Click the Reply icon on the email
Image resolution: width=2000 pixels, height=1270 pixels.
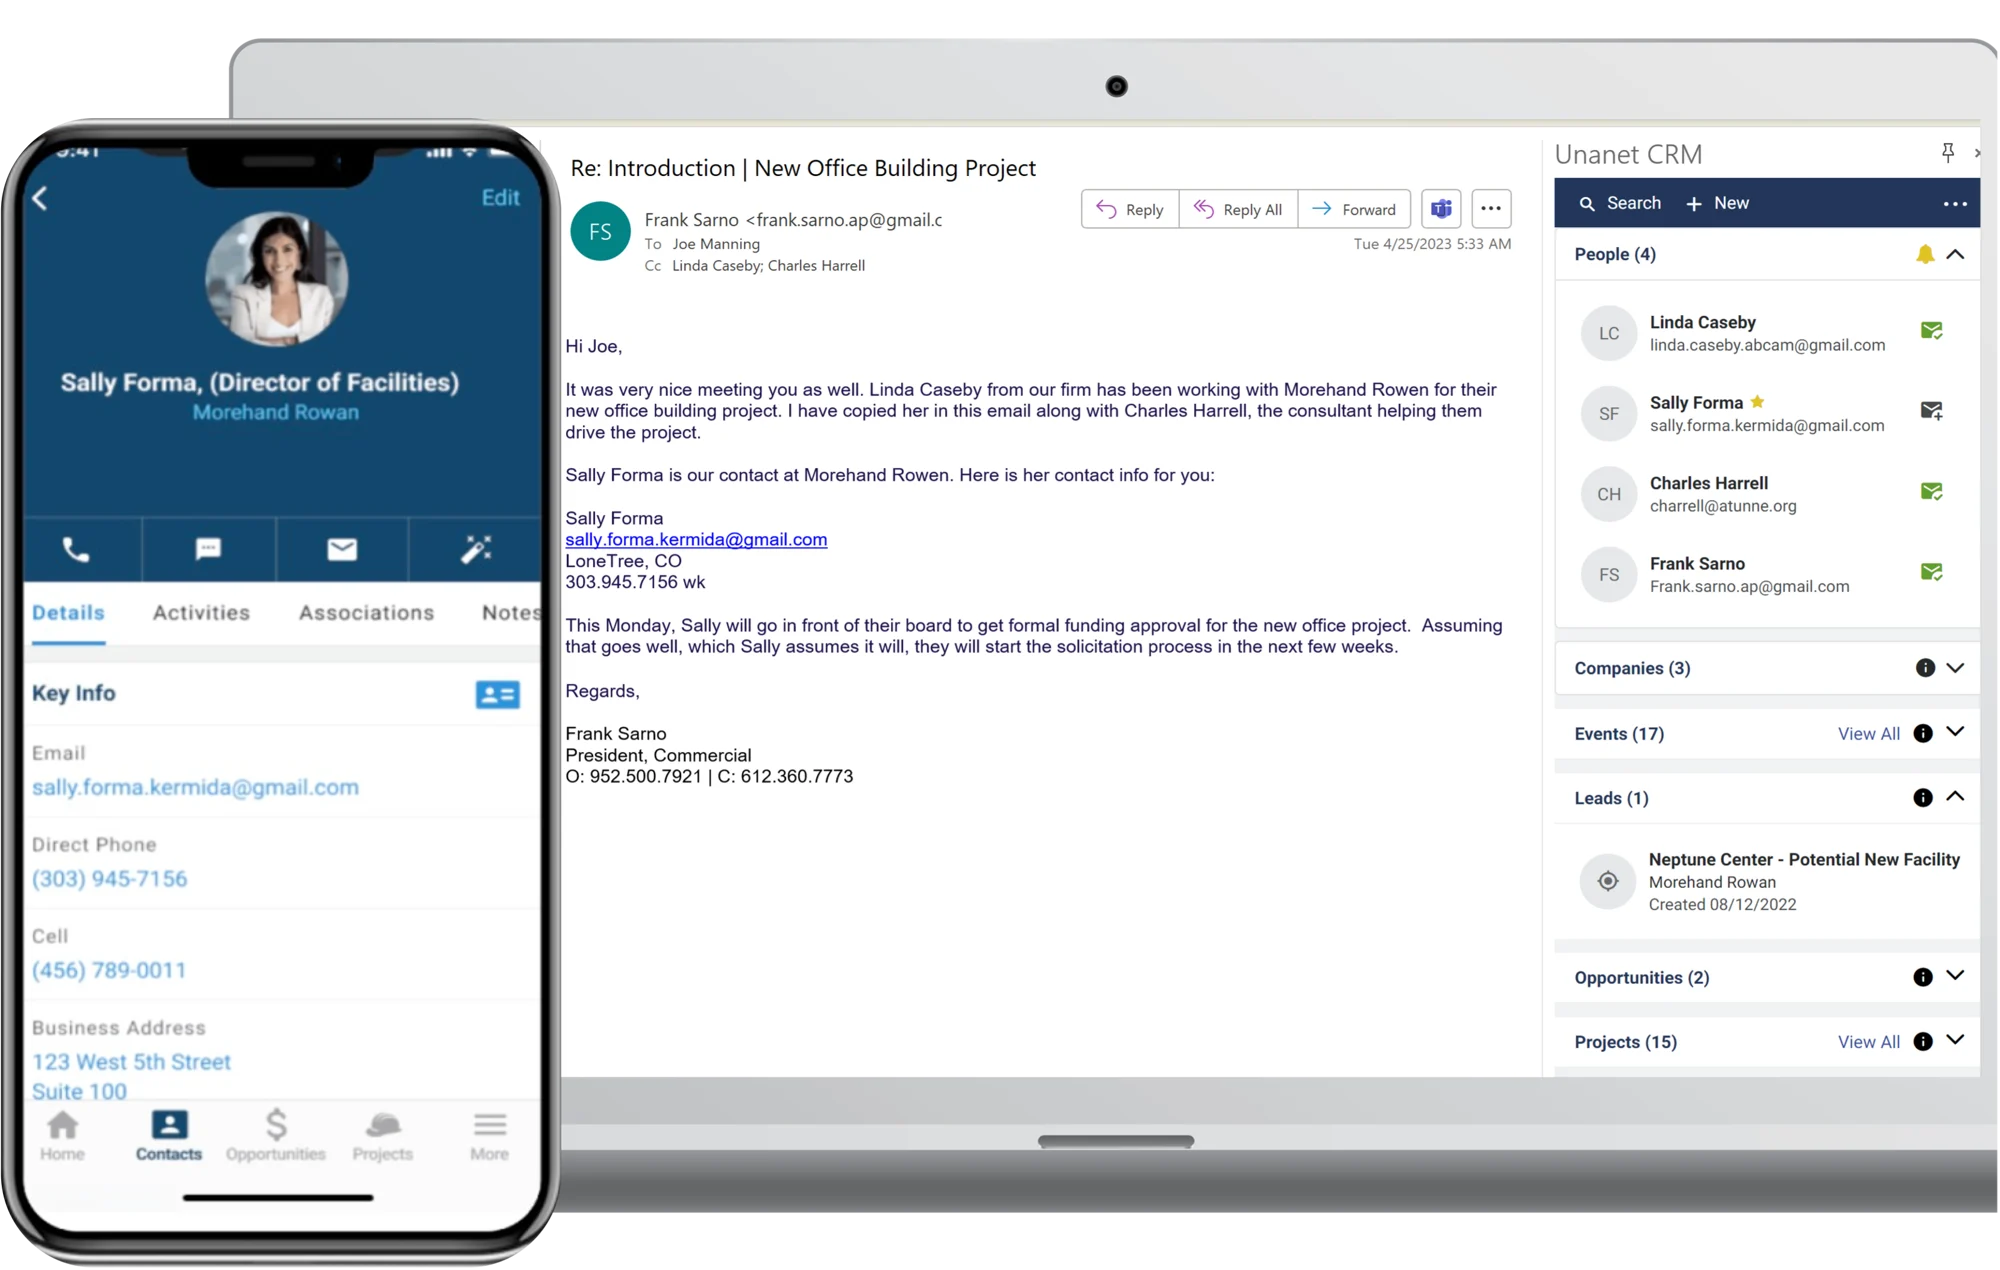click(1128, 209)
